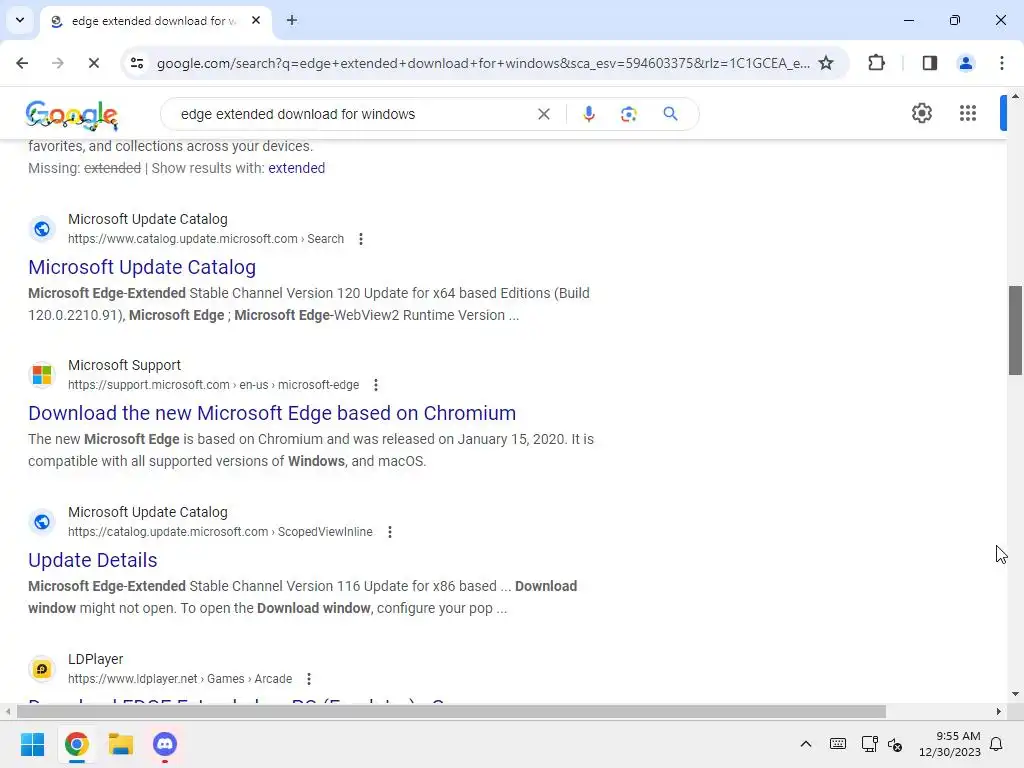Viewport: 1024px width, 768px height.
Task: Open the 'Update Details' result
Action: tap(93, 560)
